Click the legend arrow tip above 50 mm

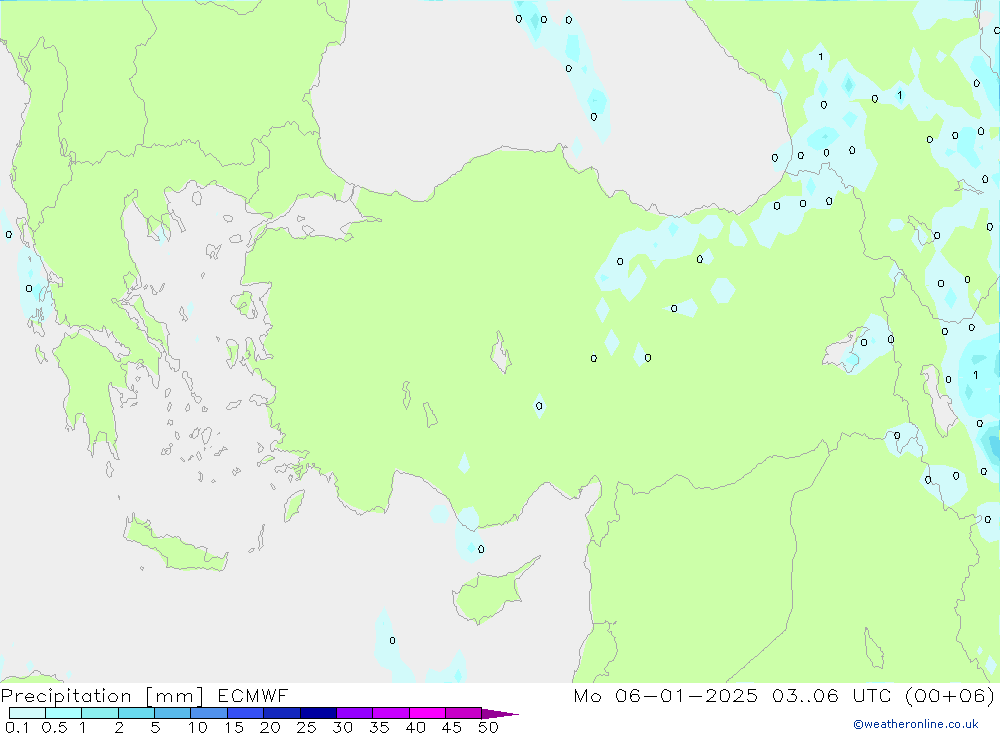click(501, 714)
